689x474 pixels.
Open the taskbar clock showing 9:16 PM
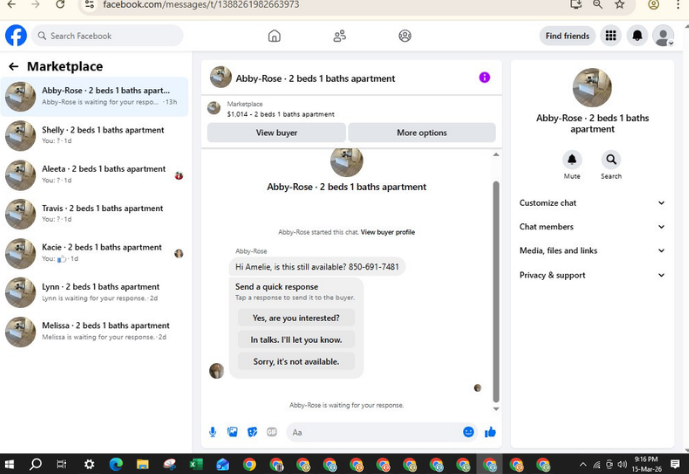point(646,464)
